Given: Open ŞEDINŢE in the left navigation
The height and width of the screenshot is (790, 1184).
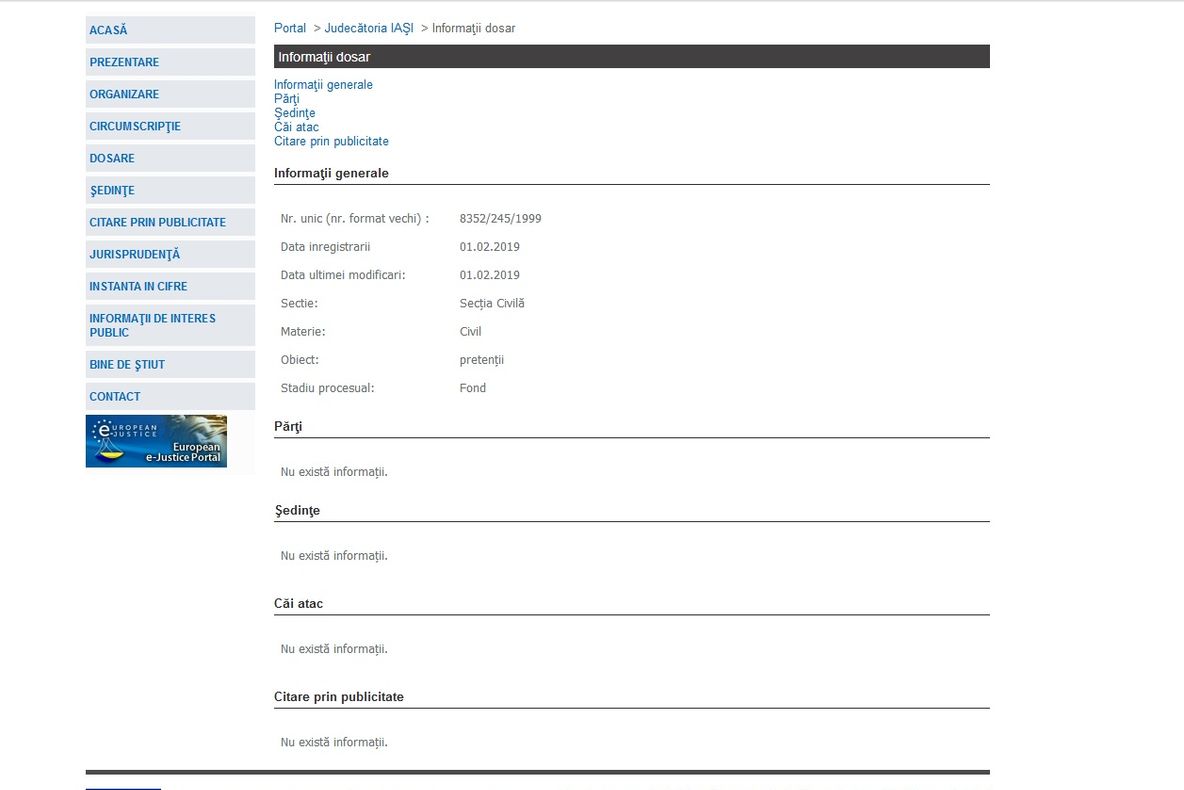Looking at the screenshot, I should point(112,190).
